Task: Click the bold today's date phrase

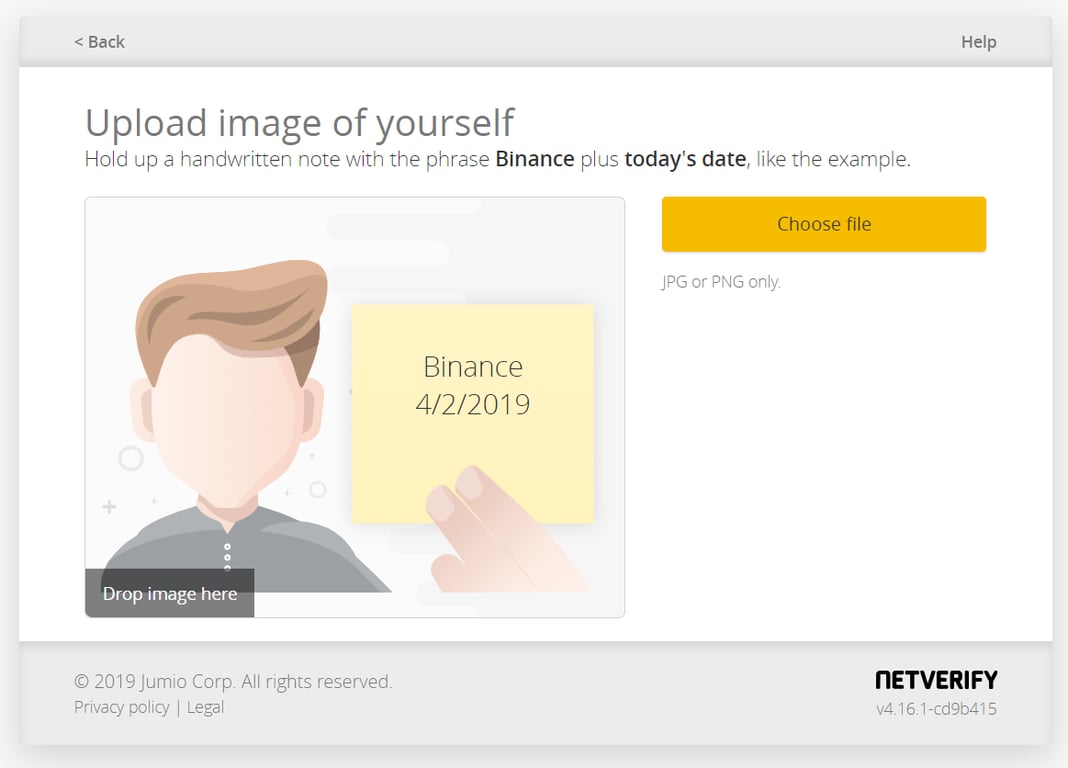Action: [685, 159]
